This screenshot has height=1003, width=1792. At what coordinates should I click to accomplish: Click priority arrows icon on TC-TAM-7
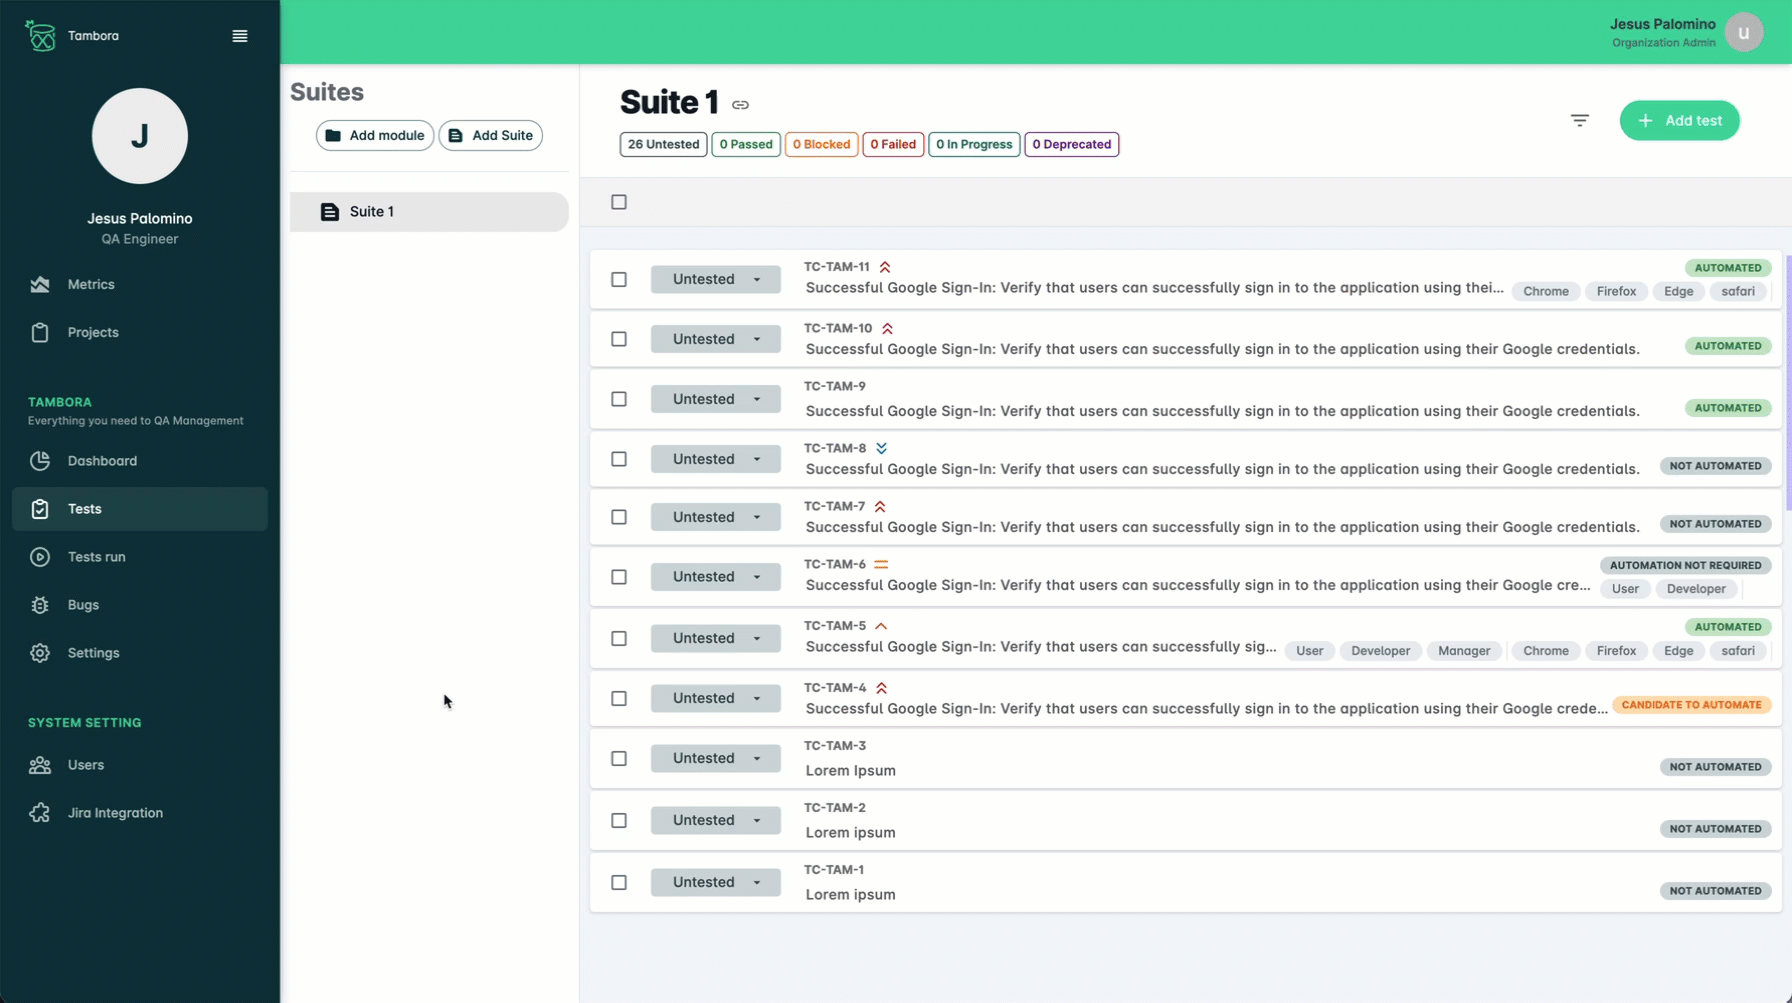coord(880,507)
